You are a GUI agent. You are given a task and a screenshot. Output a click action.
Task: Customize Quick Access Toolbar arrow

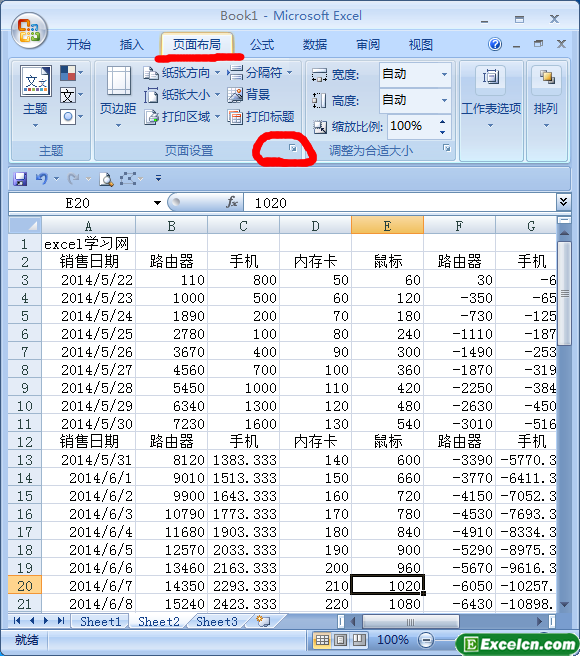click(x=158, y=179)
